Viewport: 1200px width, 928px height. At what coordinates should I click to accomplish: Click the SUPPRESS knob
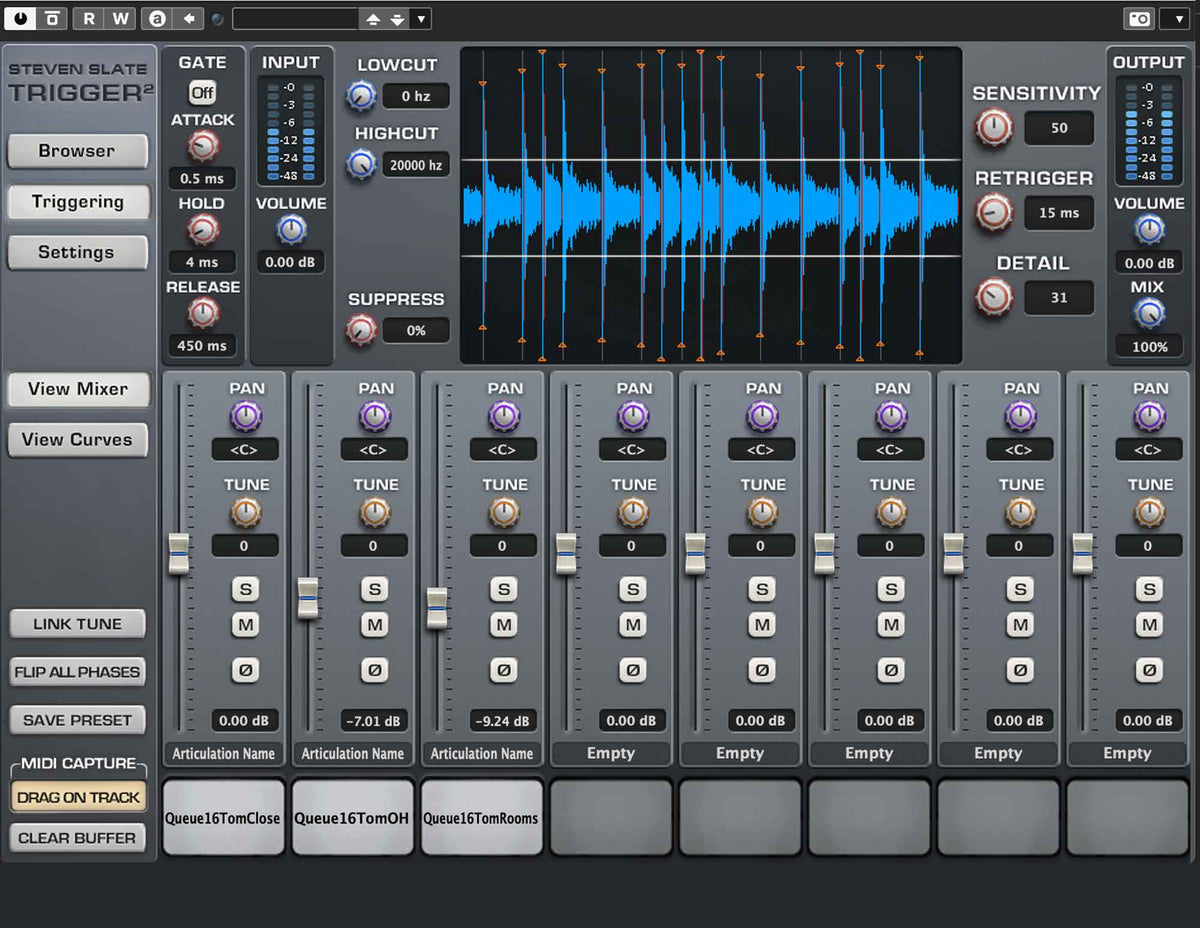[361, 329]
